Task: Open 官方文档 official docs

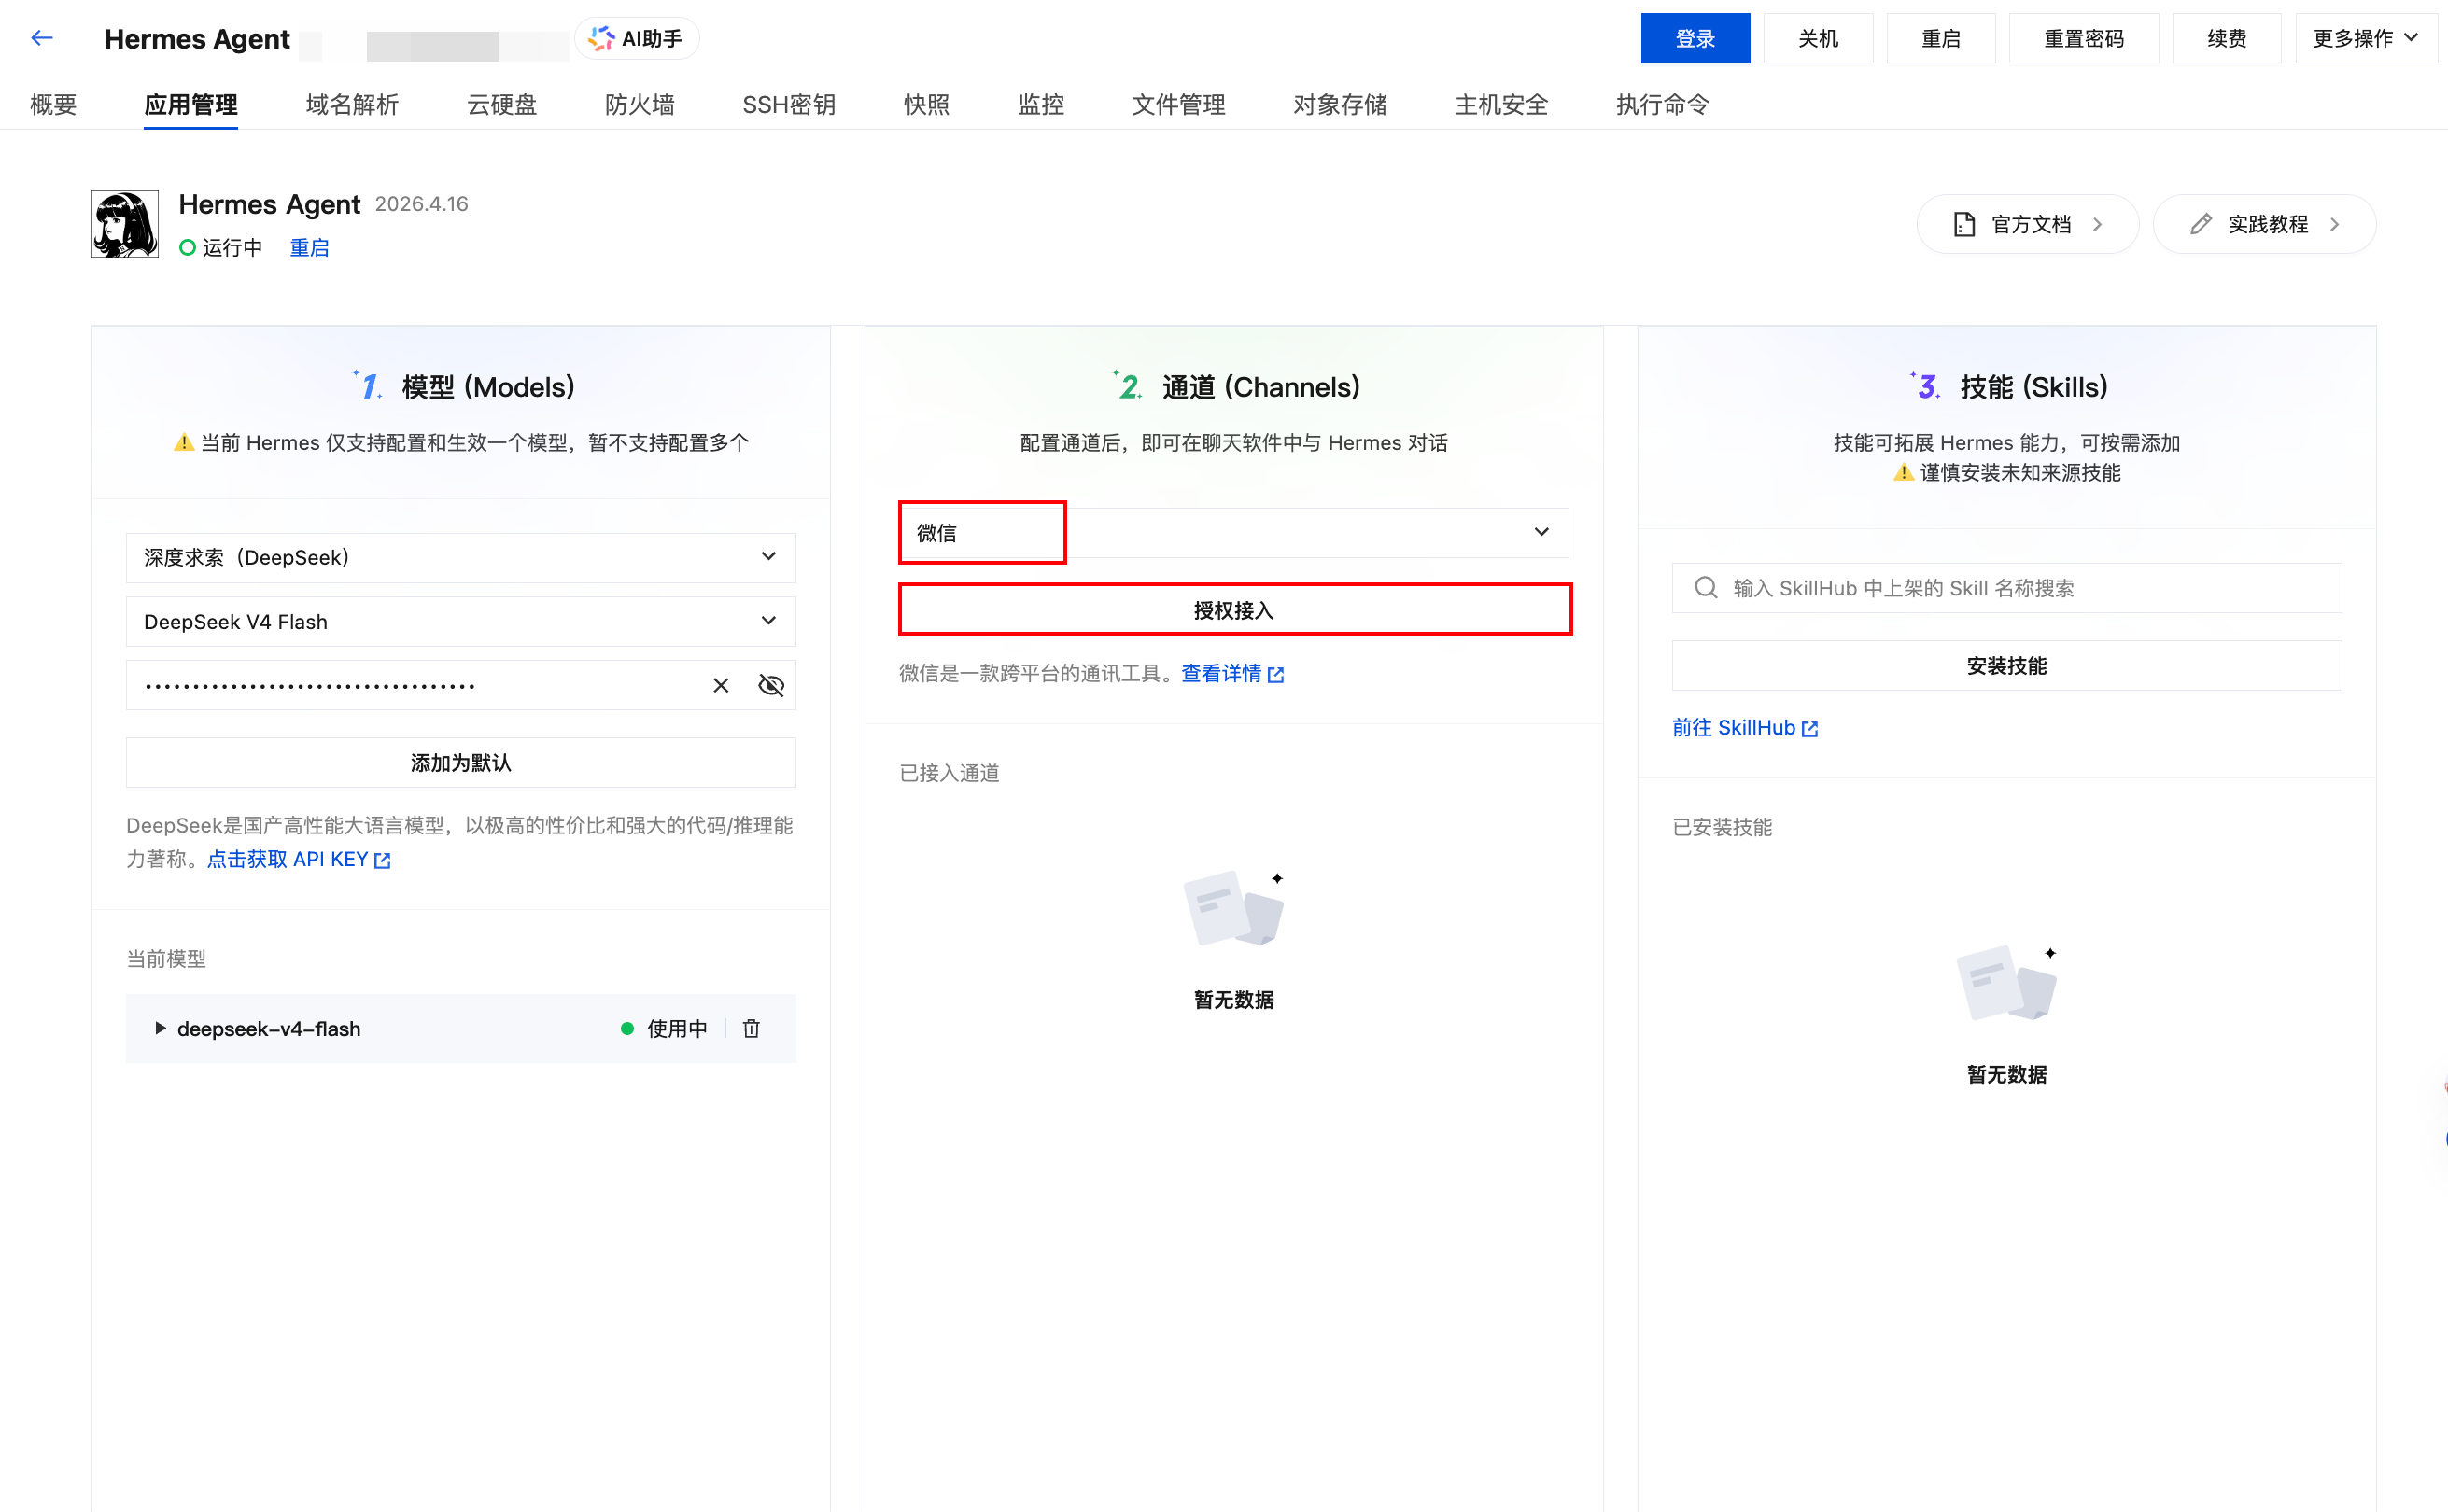Action: [x=2027, y=224]
